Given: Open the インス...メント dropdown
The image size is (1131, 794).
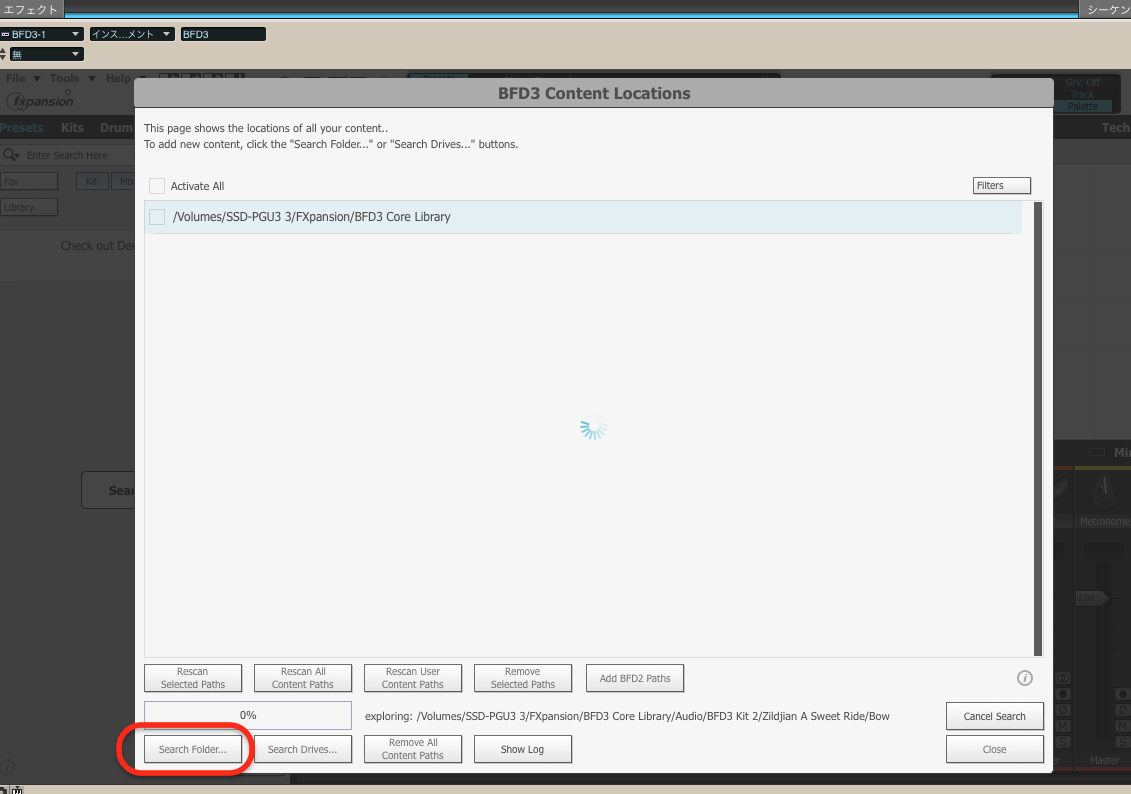Looking at the screenshot, I should click(x=132, y=34).
